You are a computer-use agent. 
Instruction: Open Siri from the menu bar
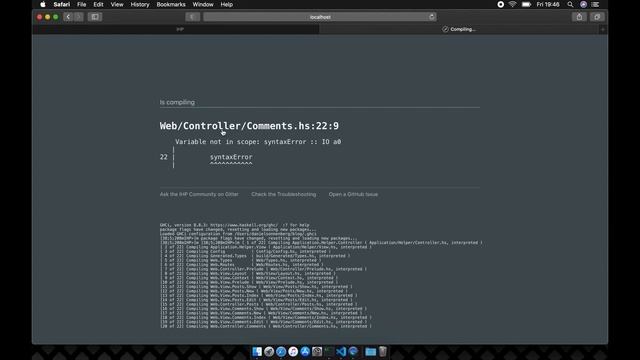[583, 4]
